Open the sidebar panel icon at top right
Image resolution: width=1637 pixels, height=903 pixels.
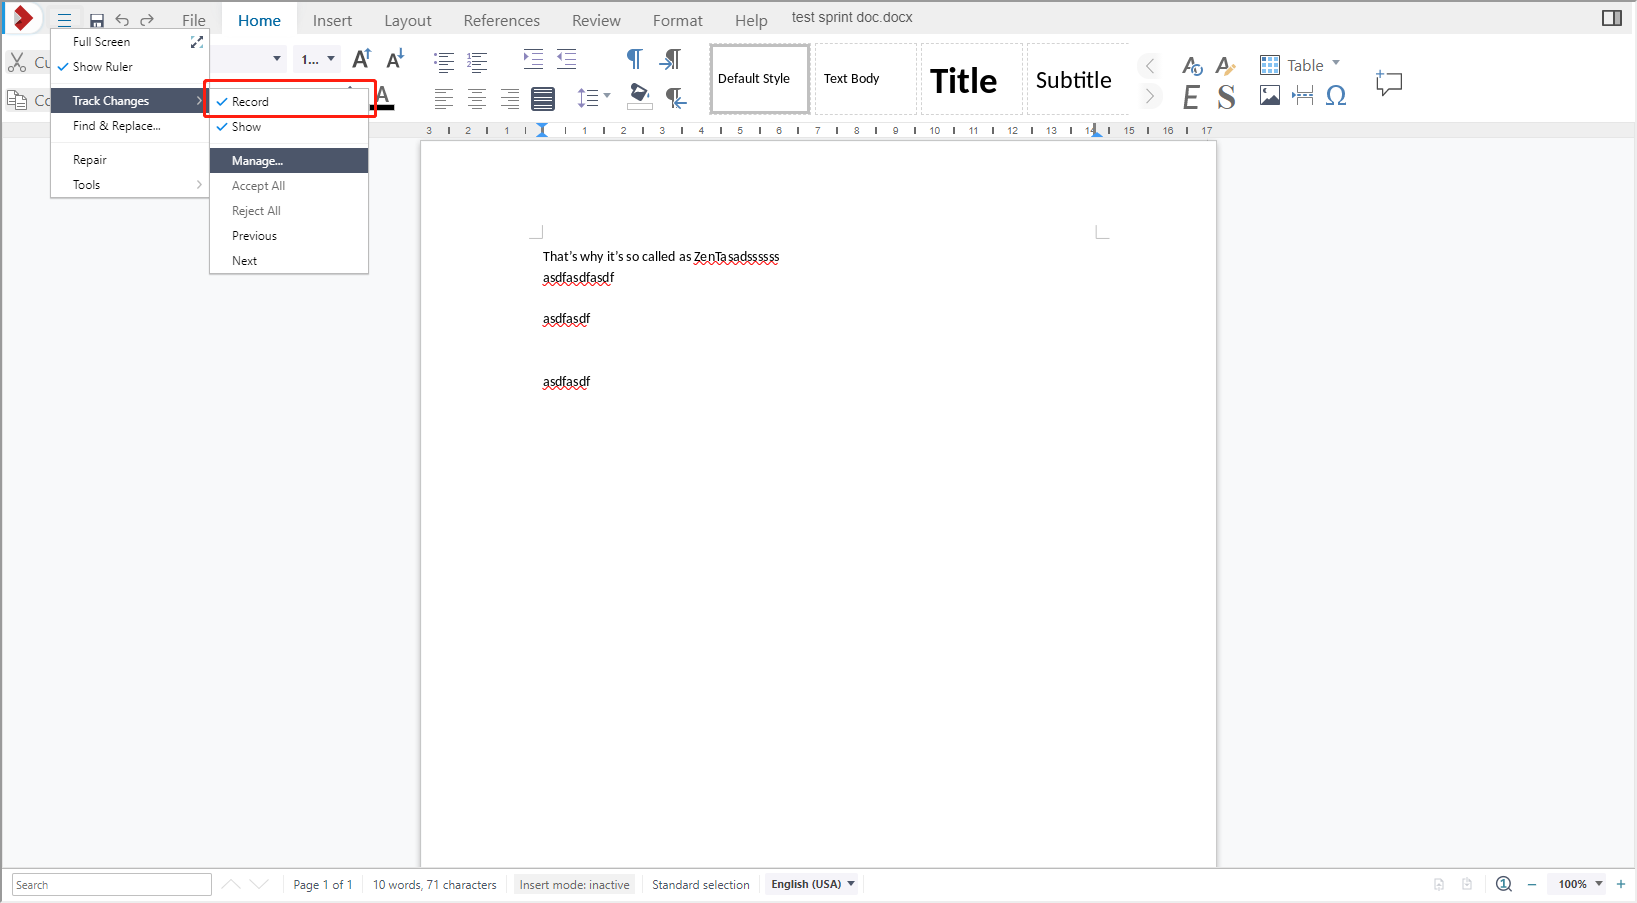click(x=1611, y=18)
